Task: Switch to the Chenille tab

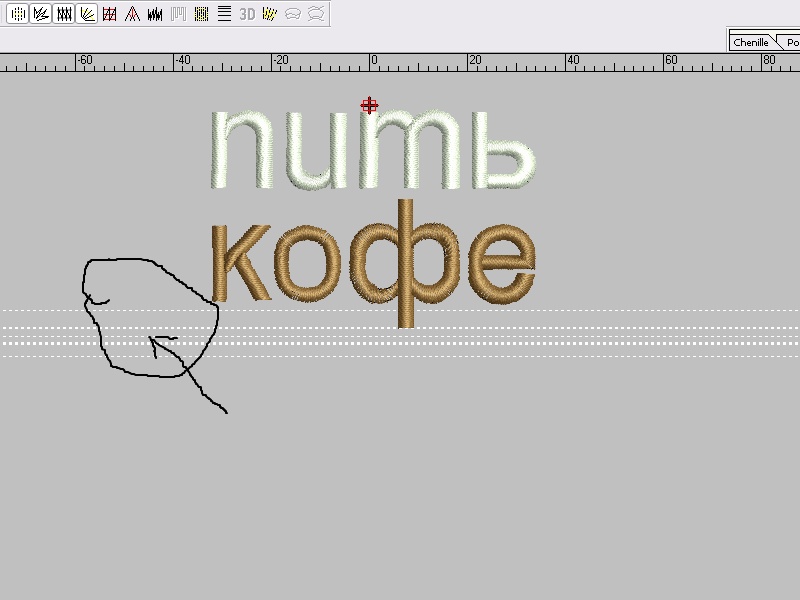Action: (x=751, y=42)
